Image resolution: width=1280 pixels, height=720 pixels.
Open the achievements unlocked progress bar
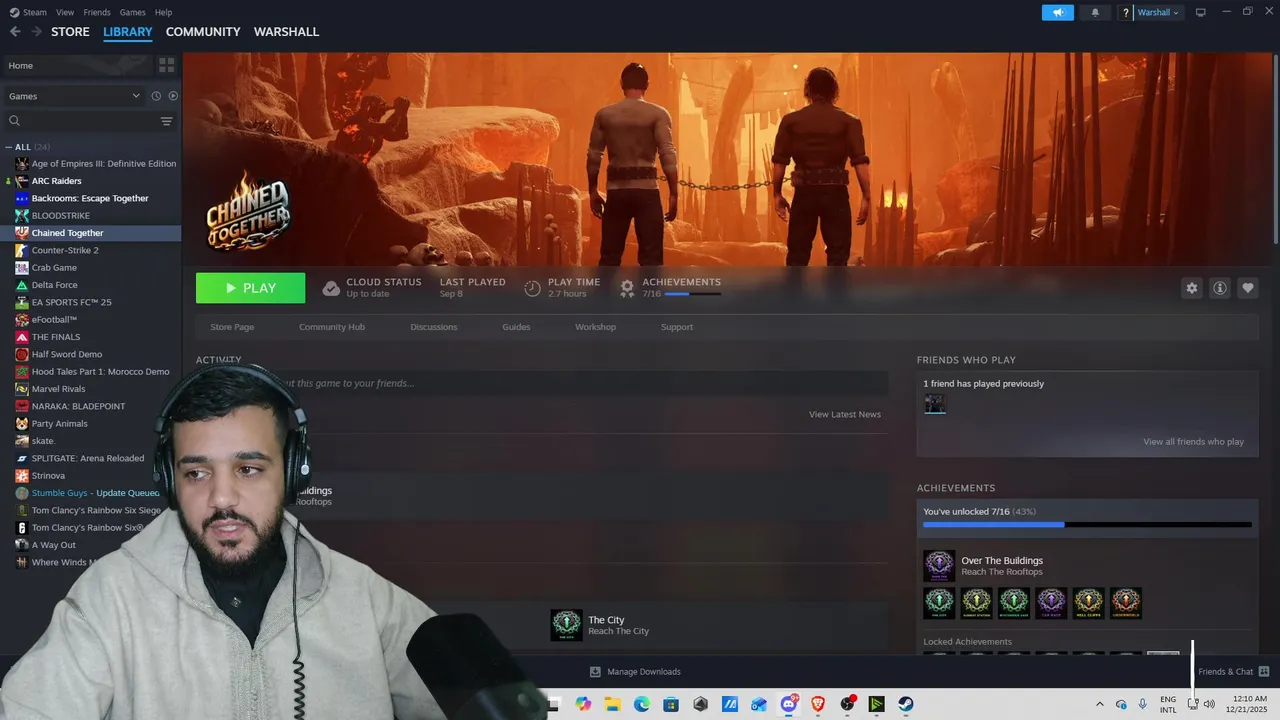coord(1087,524)
